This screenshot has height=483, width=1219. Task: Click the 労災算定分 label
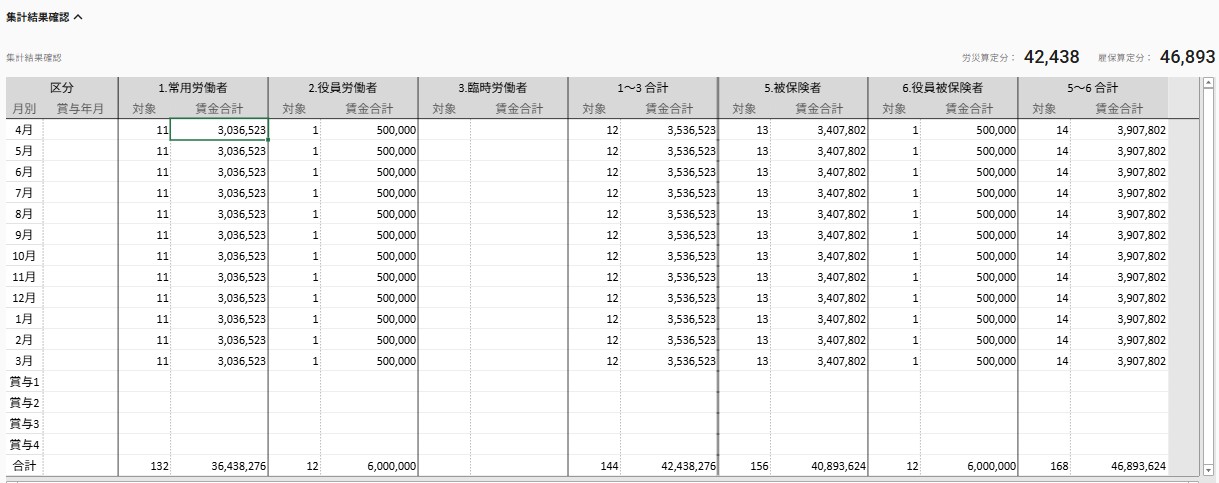pyautogui.click(x=988, y=59)
